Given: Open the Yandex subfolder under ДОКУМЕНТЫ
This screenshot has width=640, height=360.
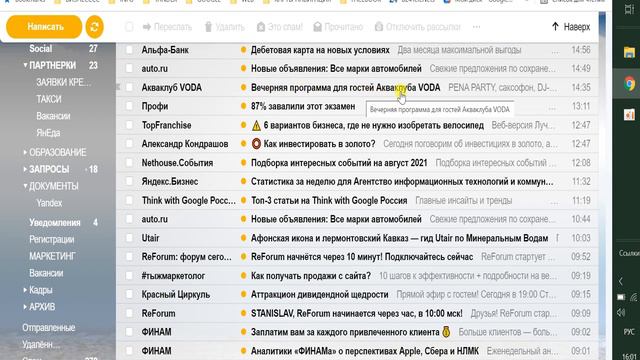Looking at the screenshot, I should tap(49, 203).
